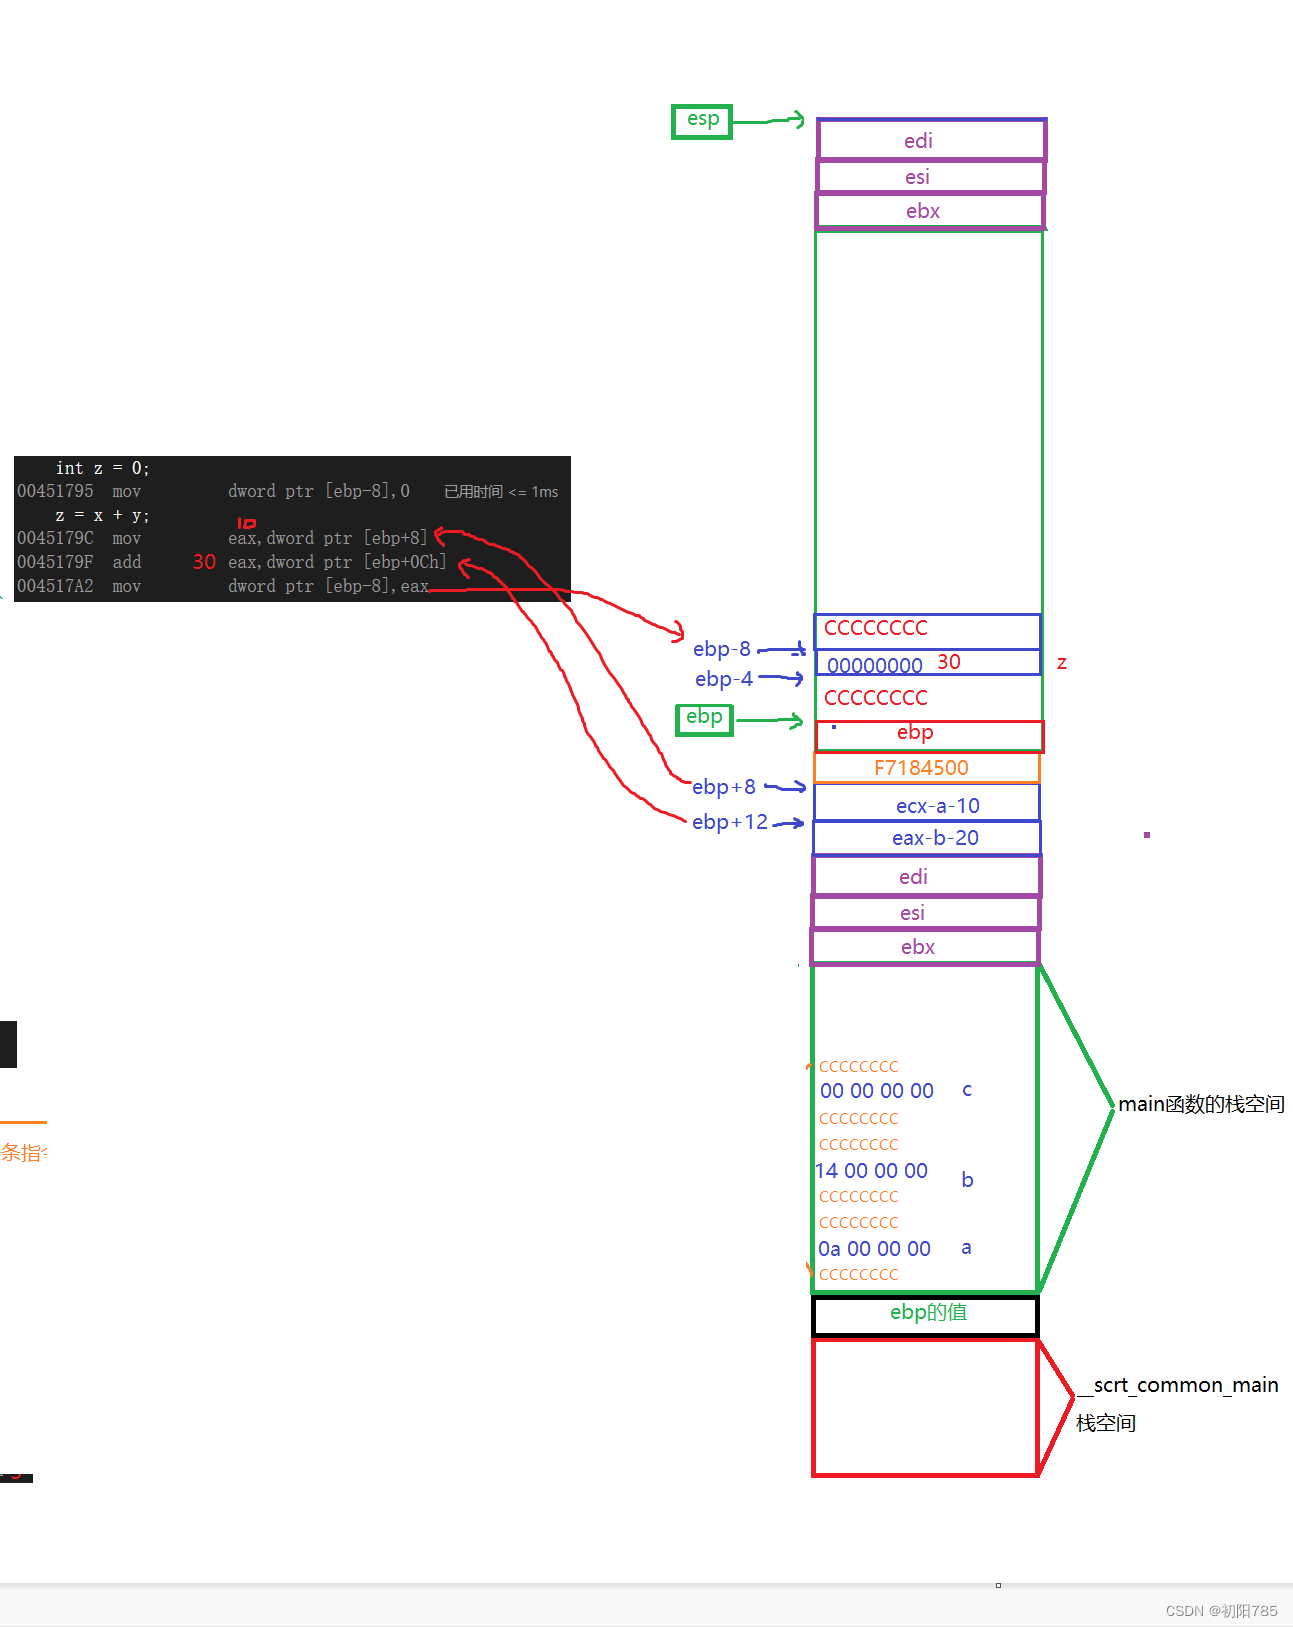
Task: Click the add instruction mnemonic
Action: [x=126, y=562]
